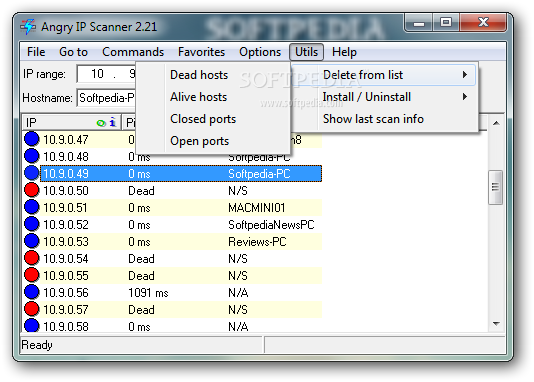Click red status dot for 10.9.0.54
The height and width of the screenshot is (382, 534).
pos(32,258)
